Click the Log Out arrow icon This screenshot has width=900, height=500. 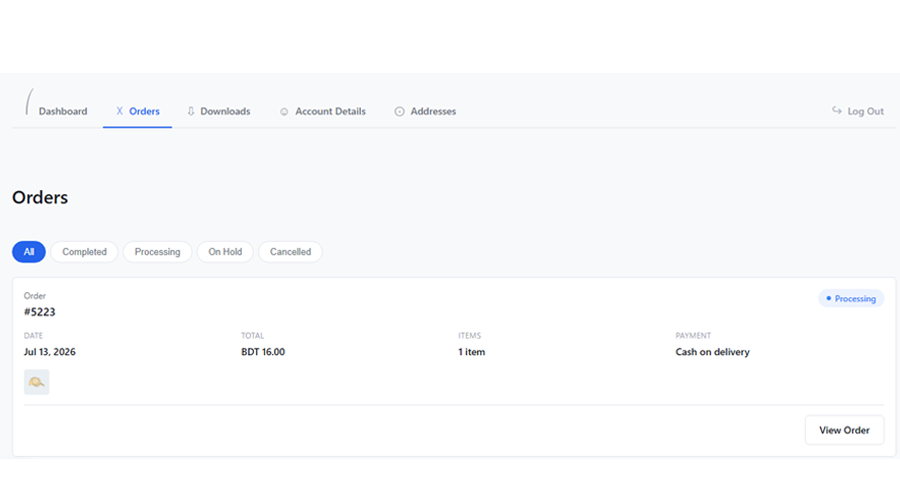tap(837, 110)
